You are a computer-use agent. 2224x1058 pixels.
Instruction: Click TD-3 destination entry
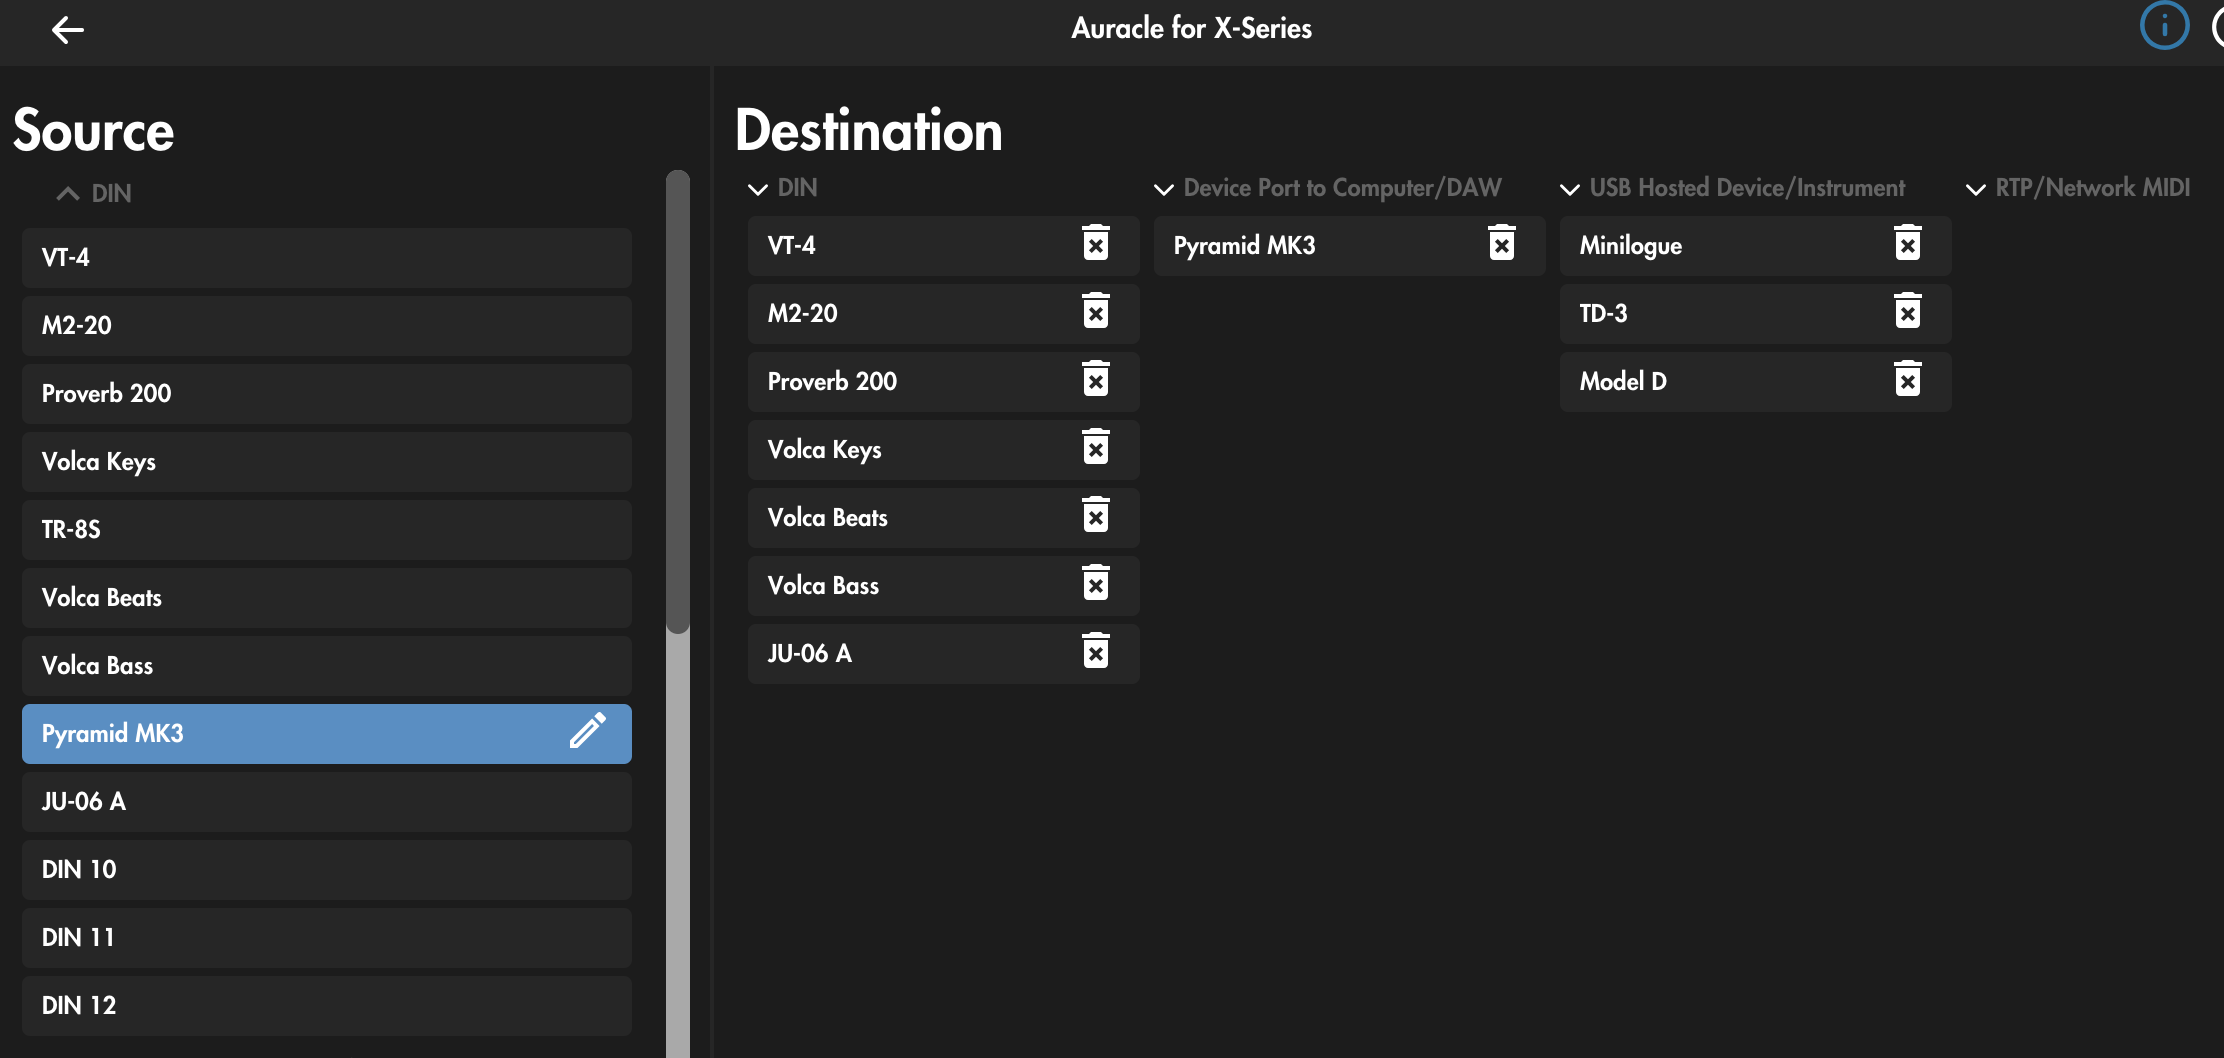(x=1756, y=314)
